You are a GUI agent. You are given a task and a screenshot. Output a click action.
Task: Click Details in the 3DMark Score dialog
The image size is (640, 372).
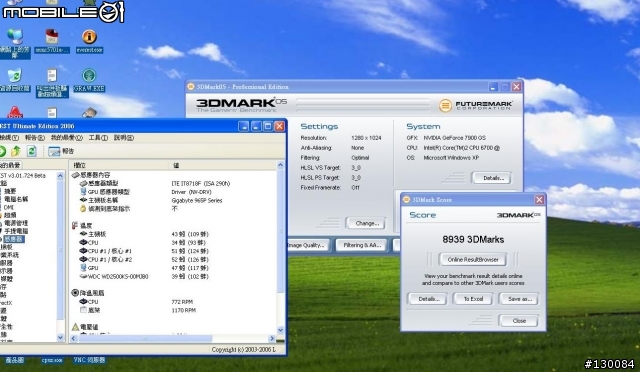tap(428, 299)
